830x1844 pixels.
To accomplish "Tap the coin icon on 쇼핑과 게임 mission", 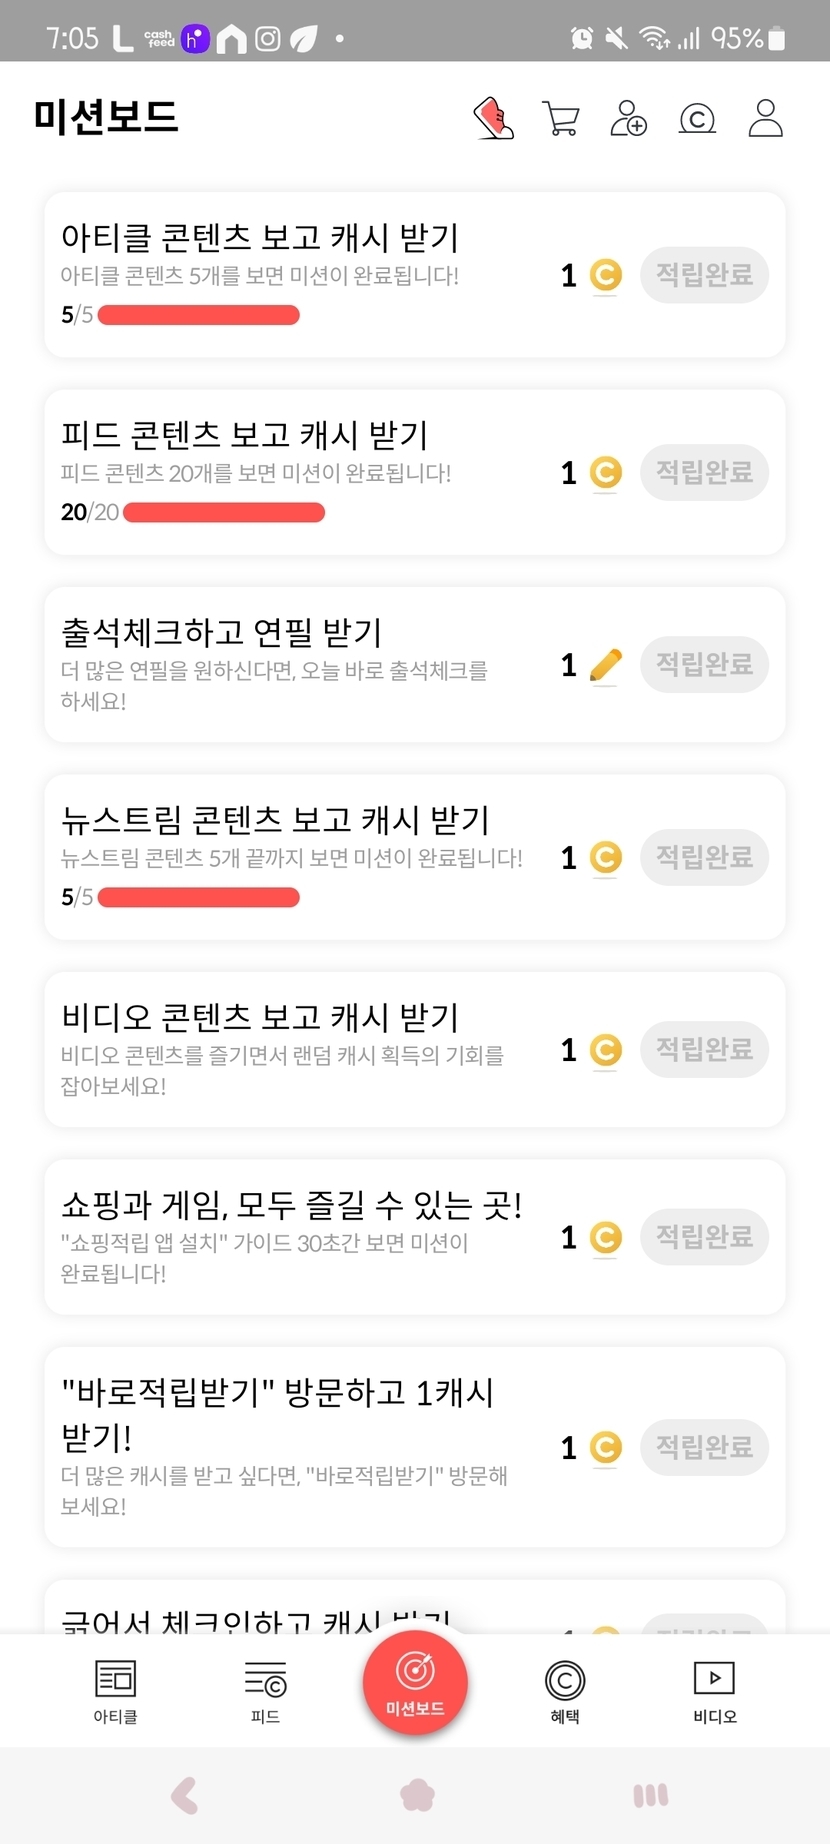I will [x=605, y=1238].
